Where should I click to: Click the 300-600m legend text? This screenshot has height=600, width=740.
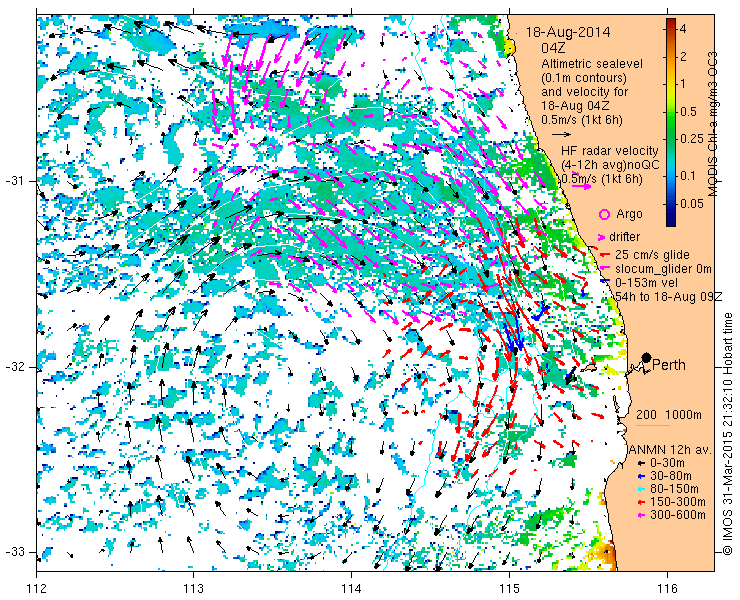(678, 515)
